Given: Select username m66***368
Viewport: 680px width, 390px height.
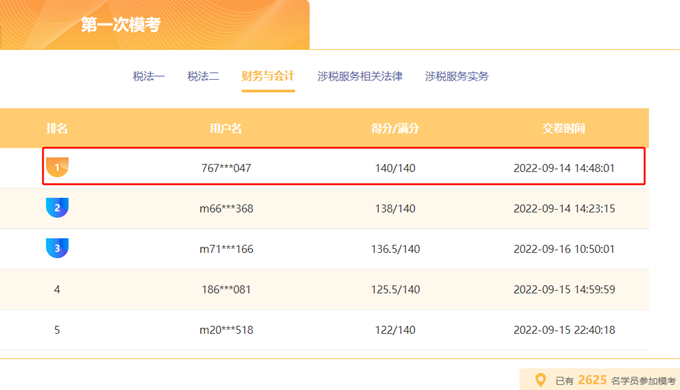Looking at the screenshot, I should [x=226, y=209].
